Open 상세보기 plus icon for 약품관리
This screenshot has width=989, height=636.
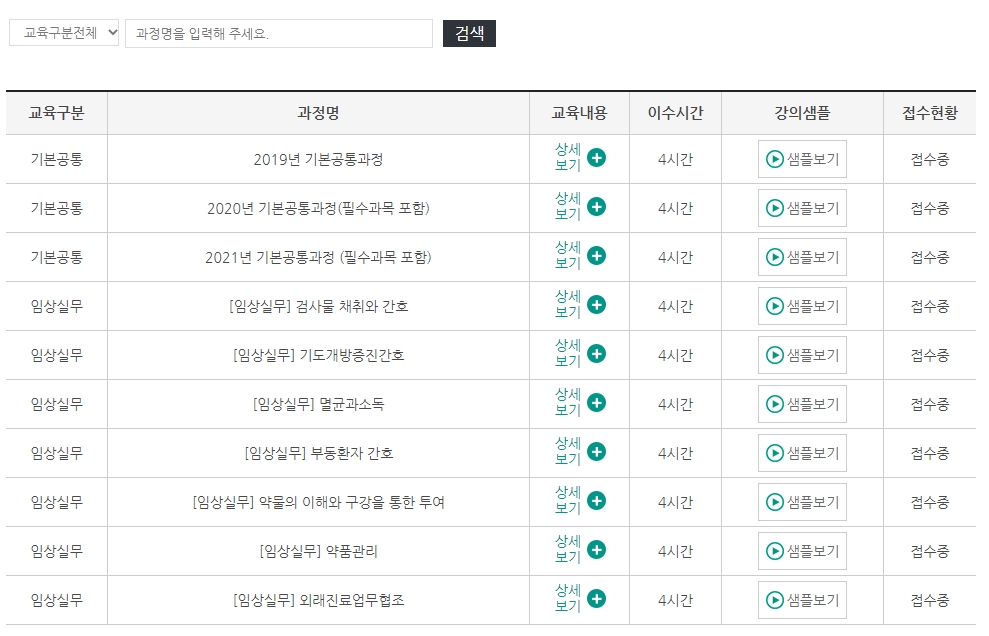tap(596, 550)
